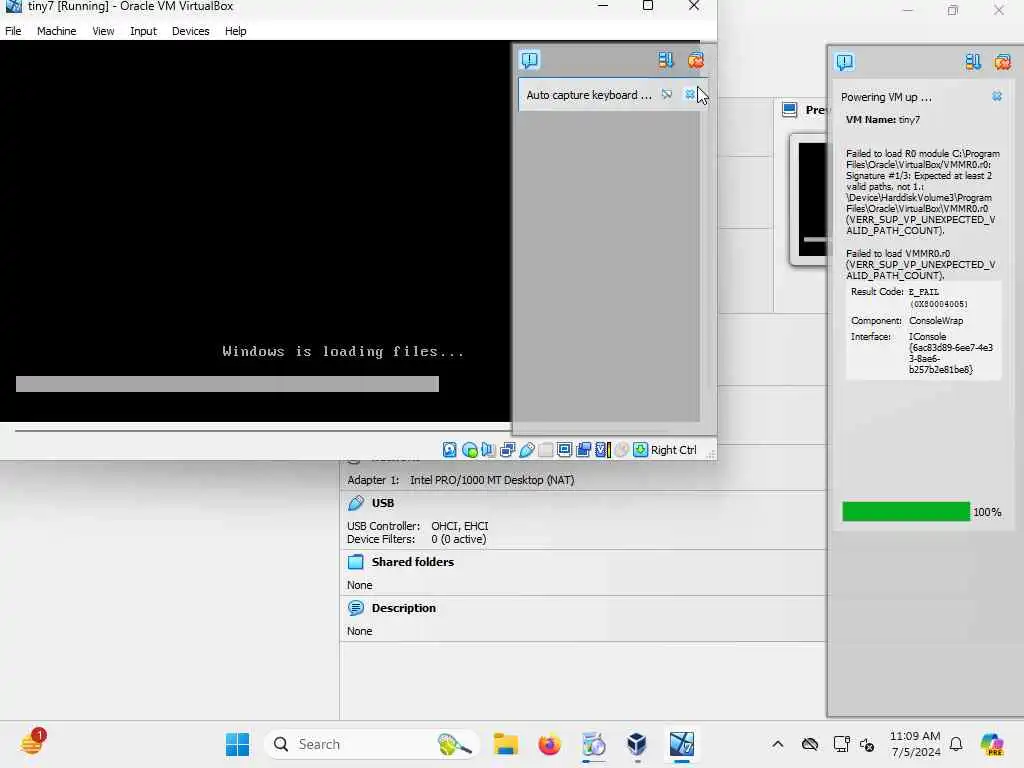The height and width of the screenshot is (768, 1024).
Task: Click the display indicator in VM status bar
Action: 564,449
